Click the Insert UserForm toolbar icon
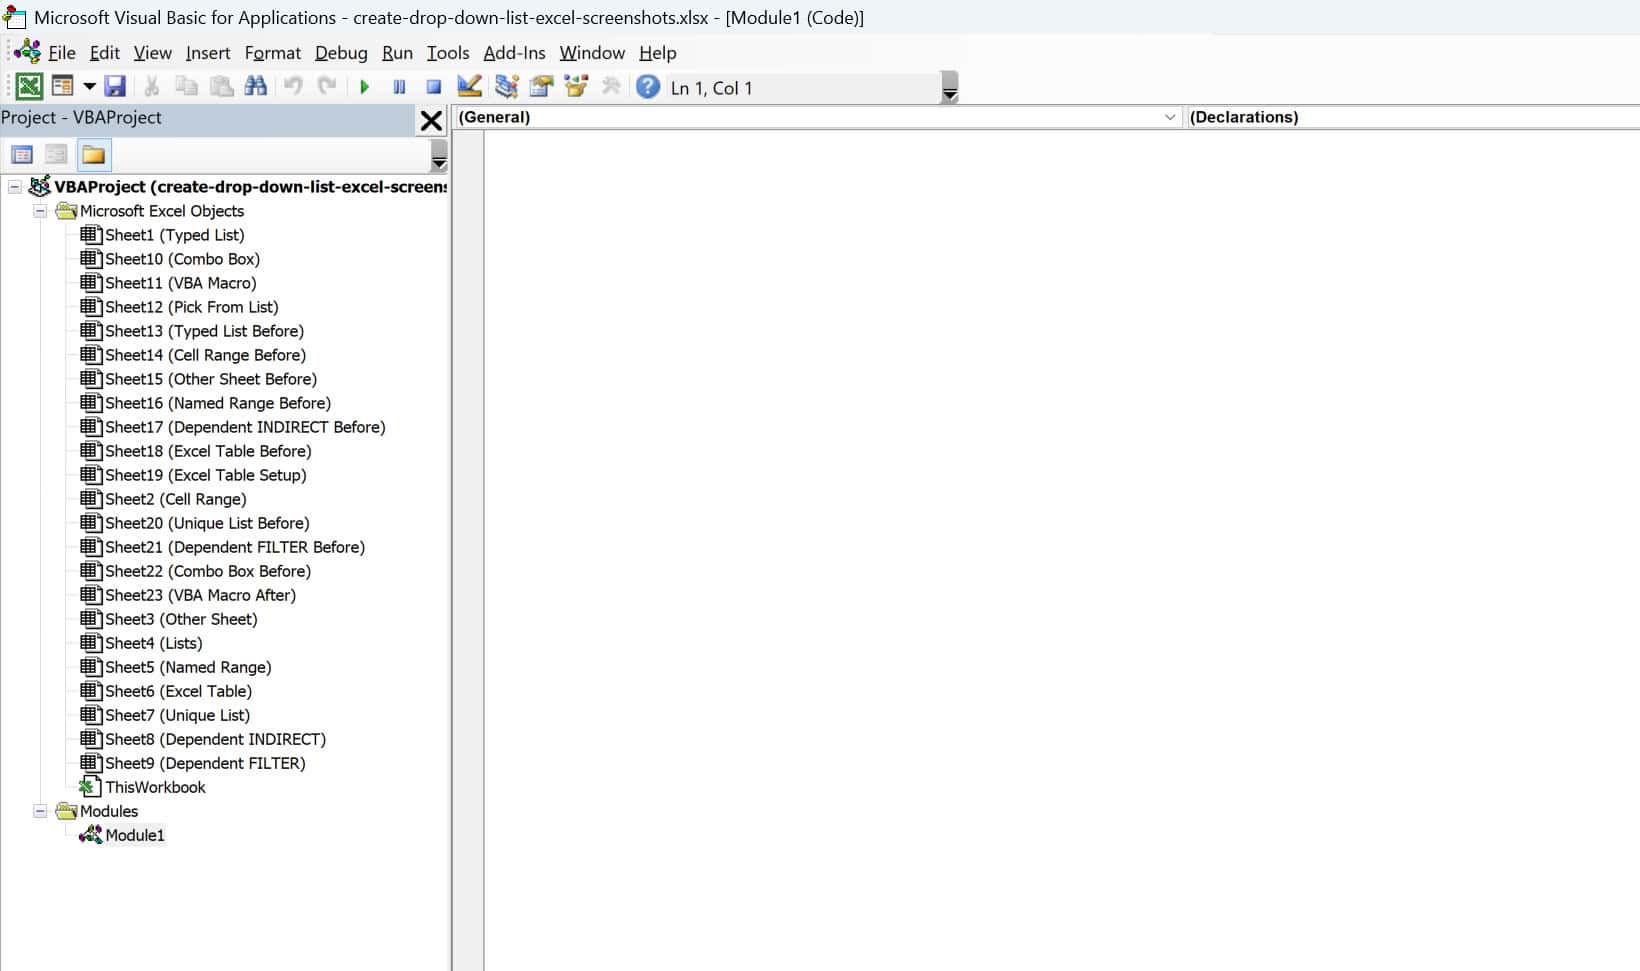This screenshot has width=1640, height=971. (x=62, y=87)
